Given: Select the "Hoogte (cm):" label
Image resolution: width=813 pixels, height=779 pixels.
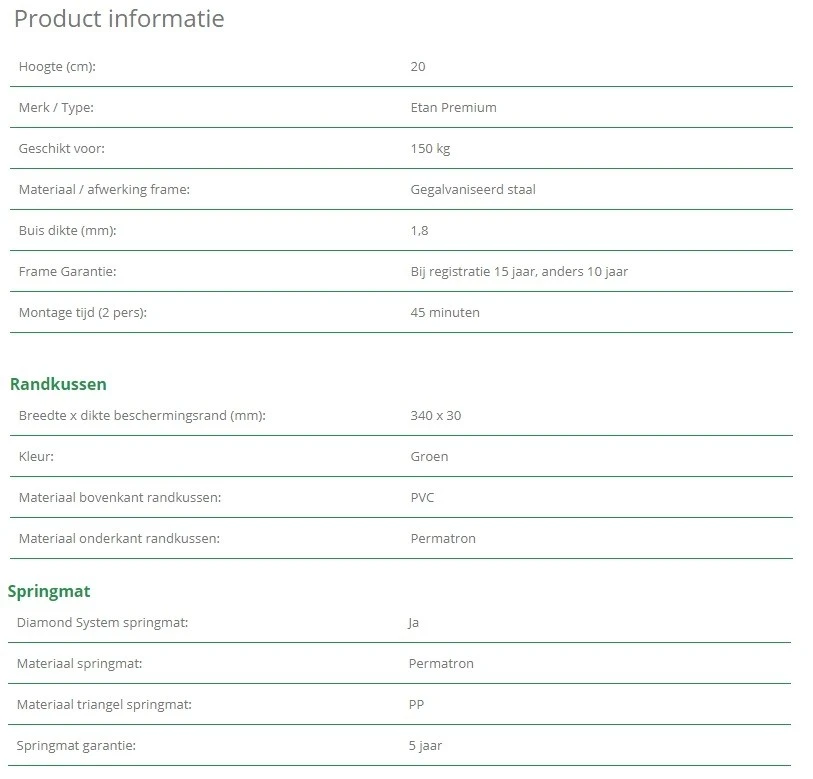Looking at the screenshot, I should pos(58,67).
